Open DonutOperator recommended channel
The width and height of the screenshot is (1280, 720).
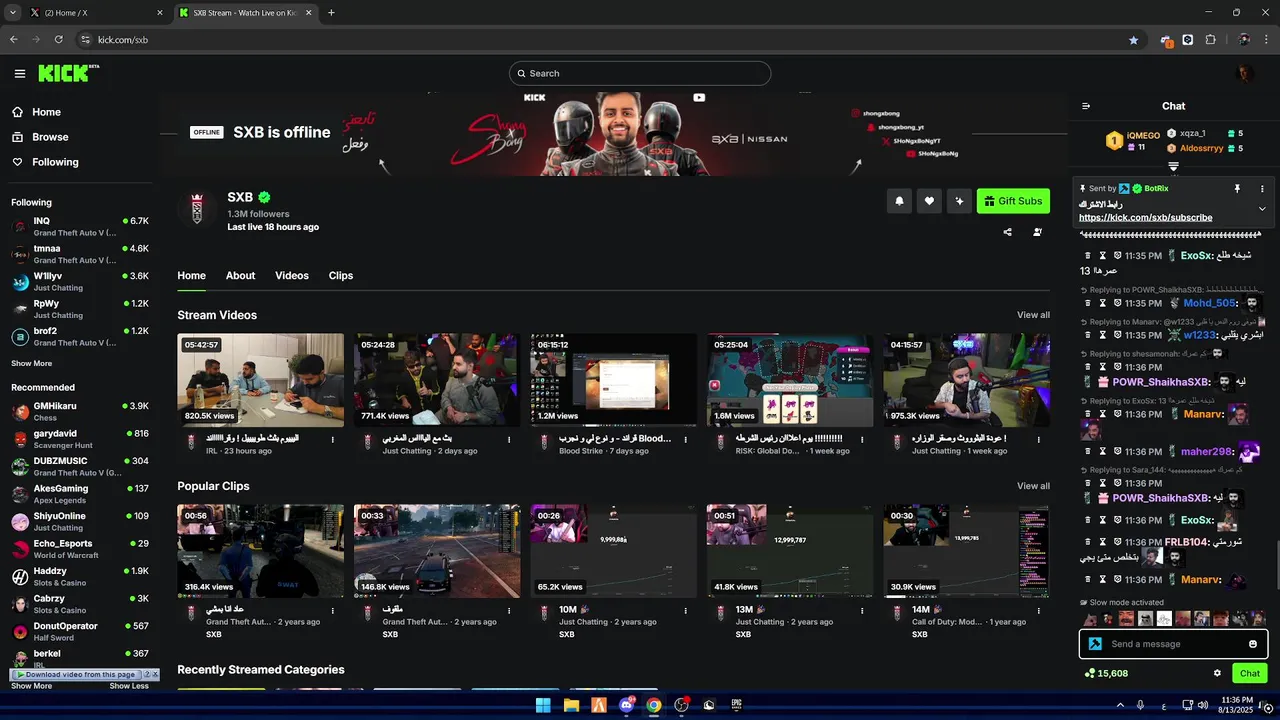pyautogui.click(x=80, y=632)
